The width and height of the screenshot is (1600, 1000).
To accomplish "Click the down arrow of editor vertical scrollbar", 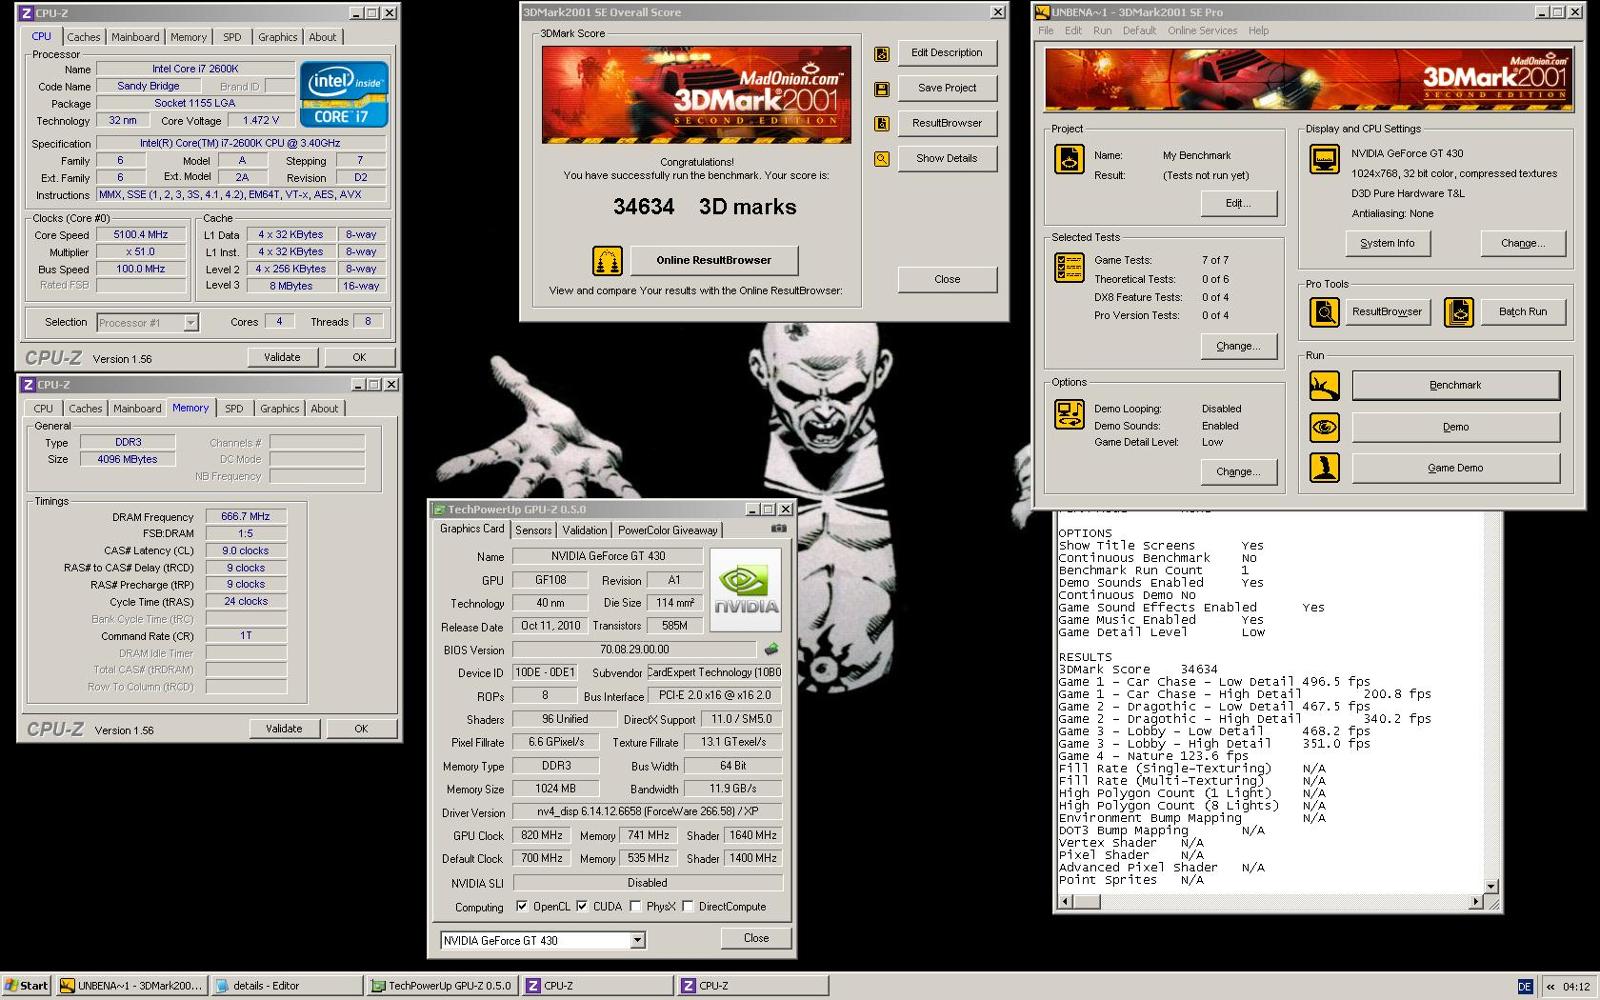I will click(x=1491, y=887).
